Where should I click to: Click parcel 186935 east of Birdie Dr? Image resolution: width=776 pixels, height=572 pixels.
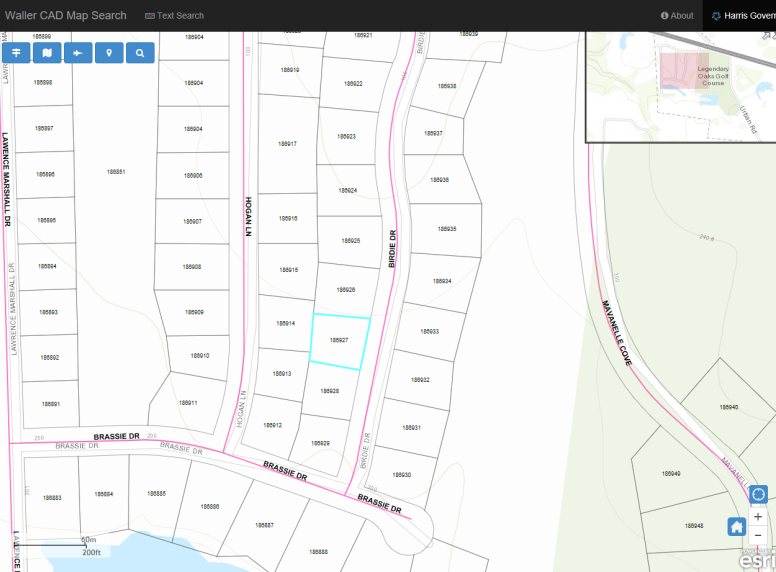point(446,229)
